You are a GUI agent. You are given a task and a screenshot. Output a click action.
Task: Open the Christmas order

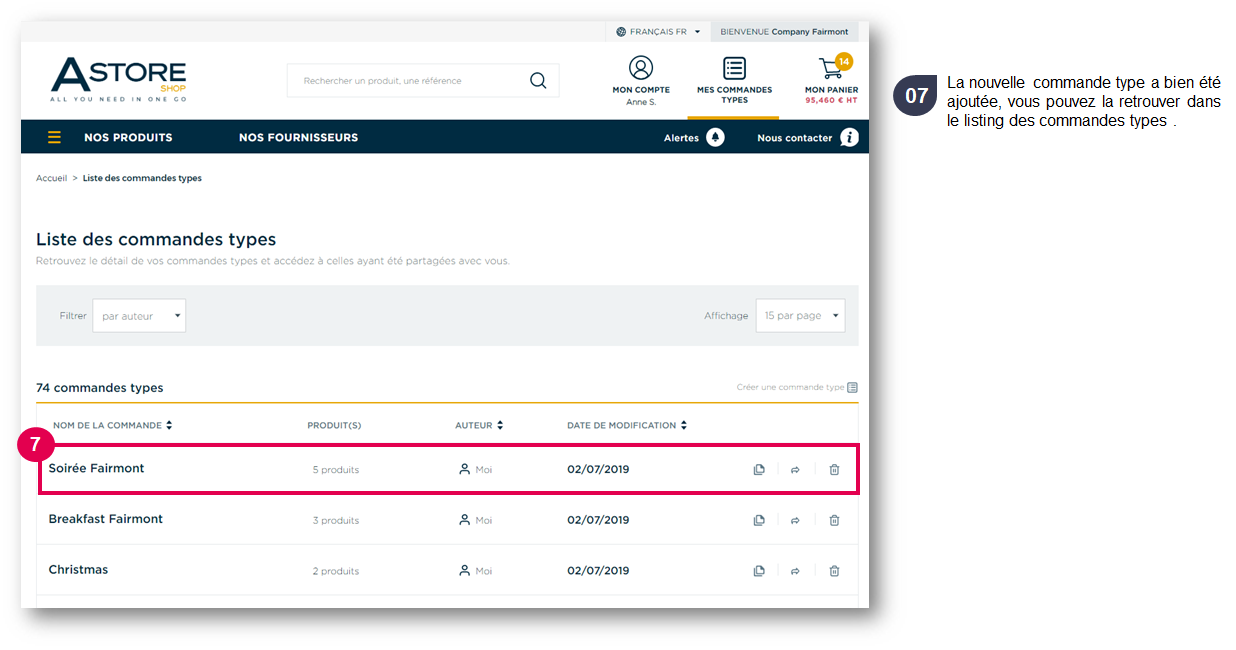[x=78, y=570]
